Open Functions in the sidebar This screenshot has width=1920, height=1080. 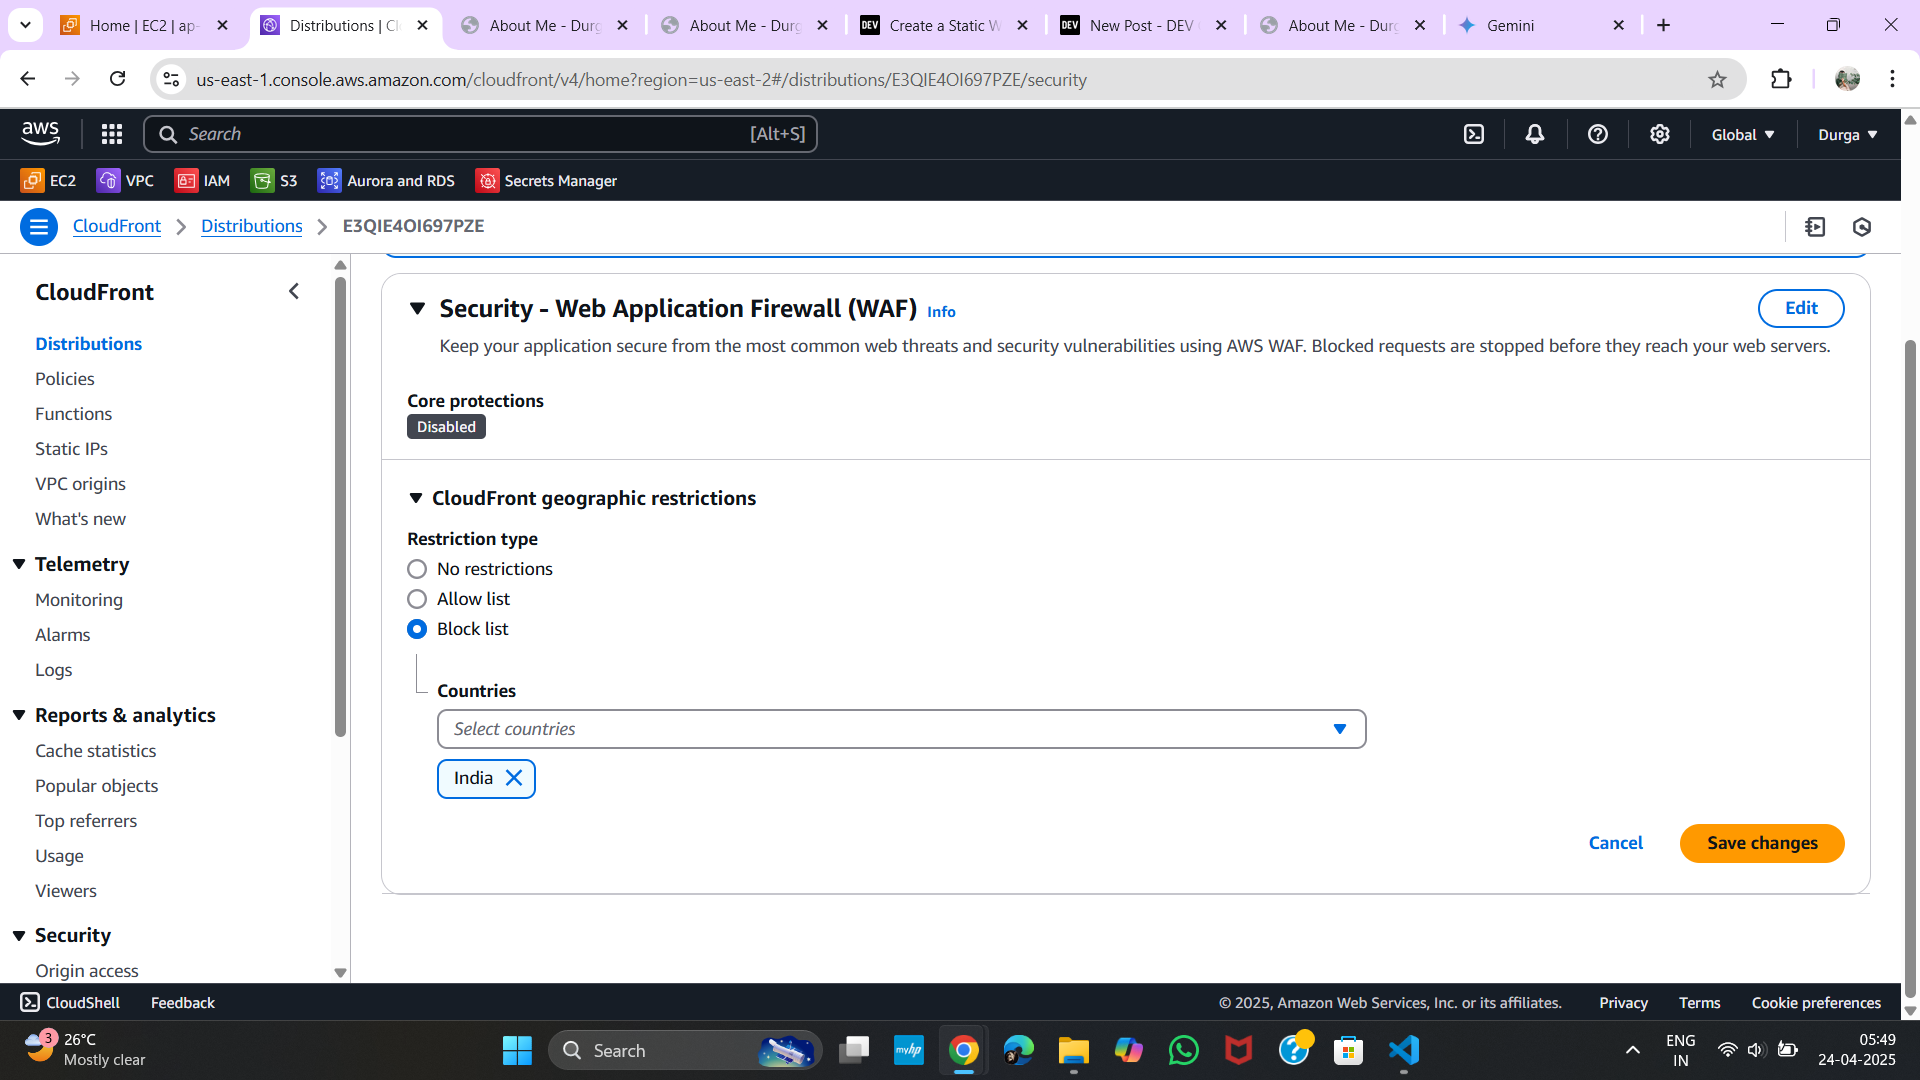(74, 413)
